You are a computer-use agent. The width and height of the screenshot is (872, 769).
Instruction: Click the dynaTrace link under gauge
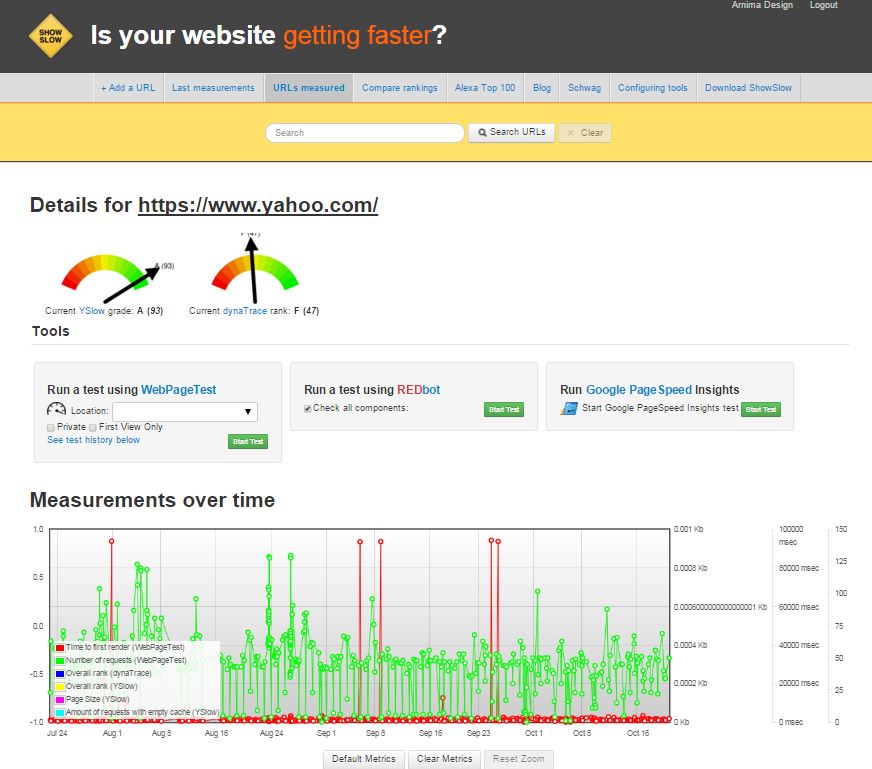click(245, 311)
